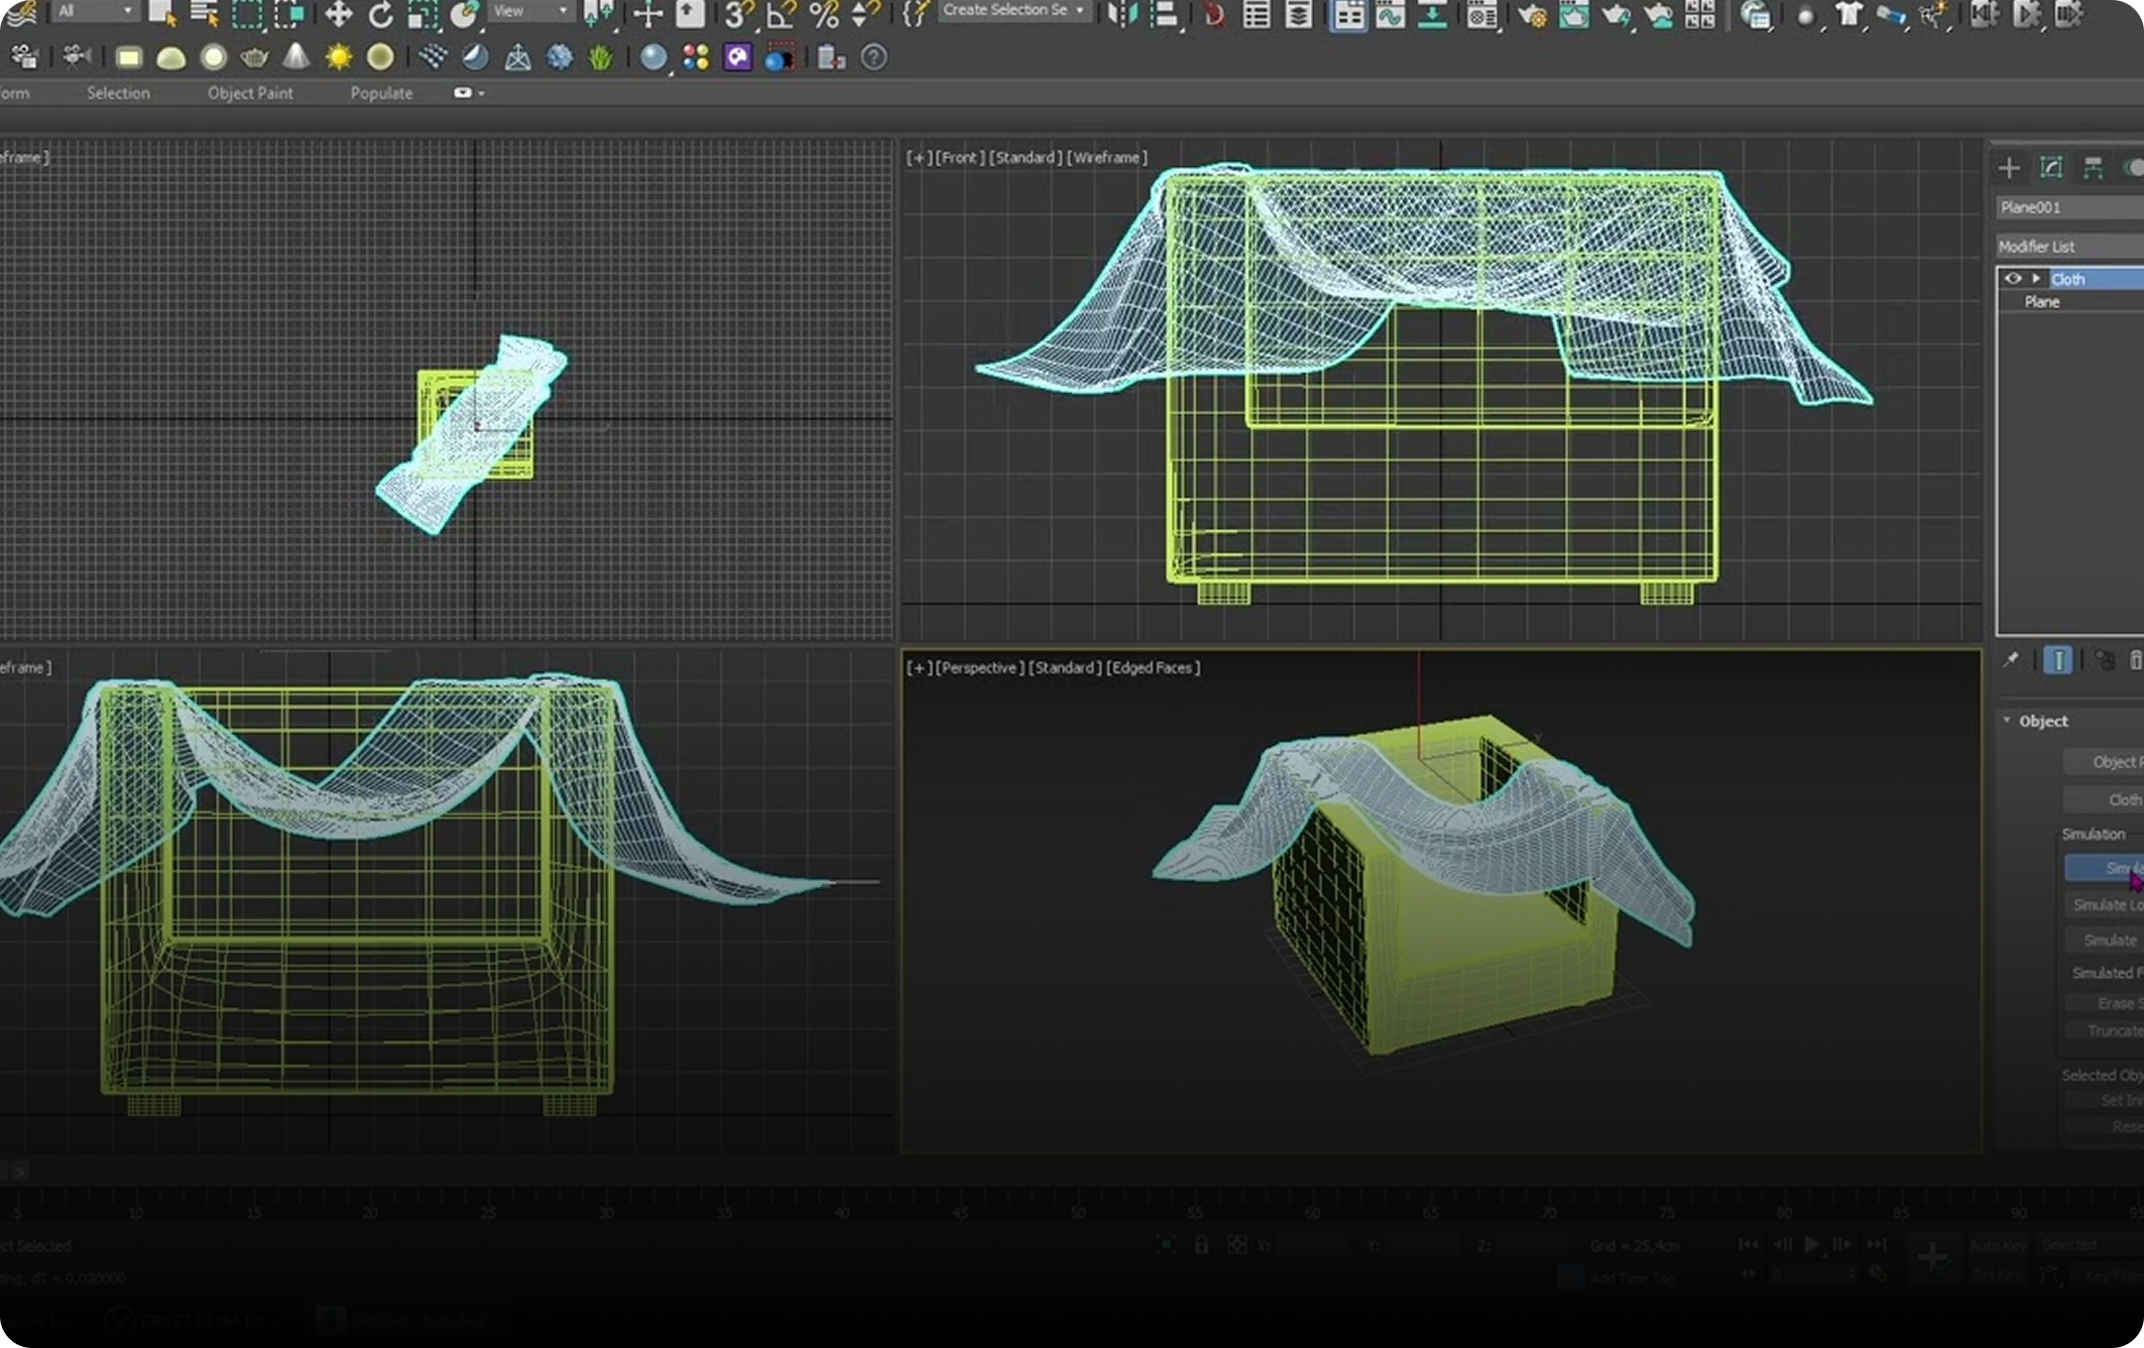2144x1348 pixels.
Task: Click the Select by Name icon
Action: click(x=204, y=14)
